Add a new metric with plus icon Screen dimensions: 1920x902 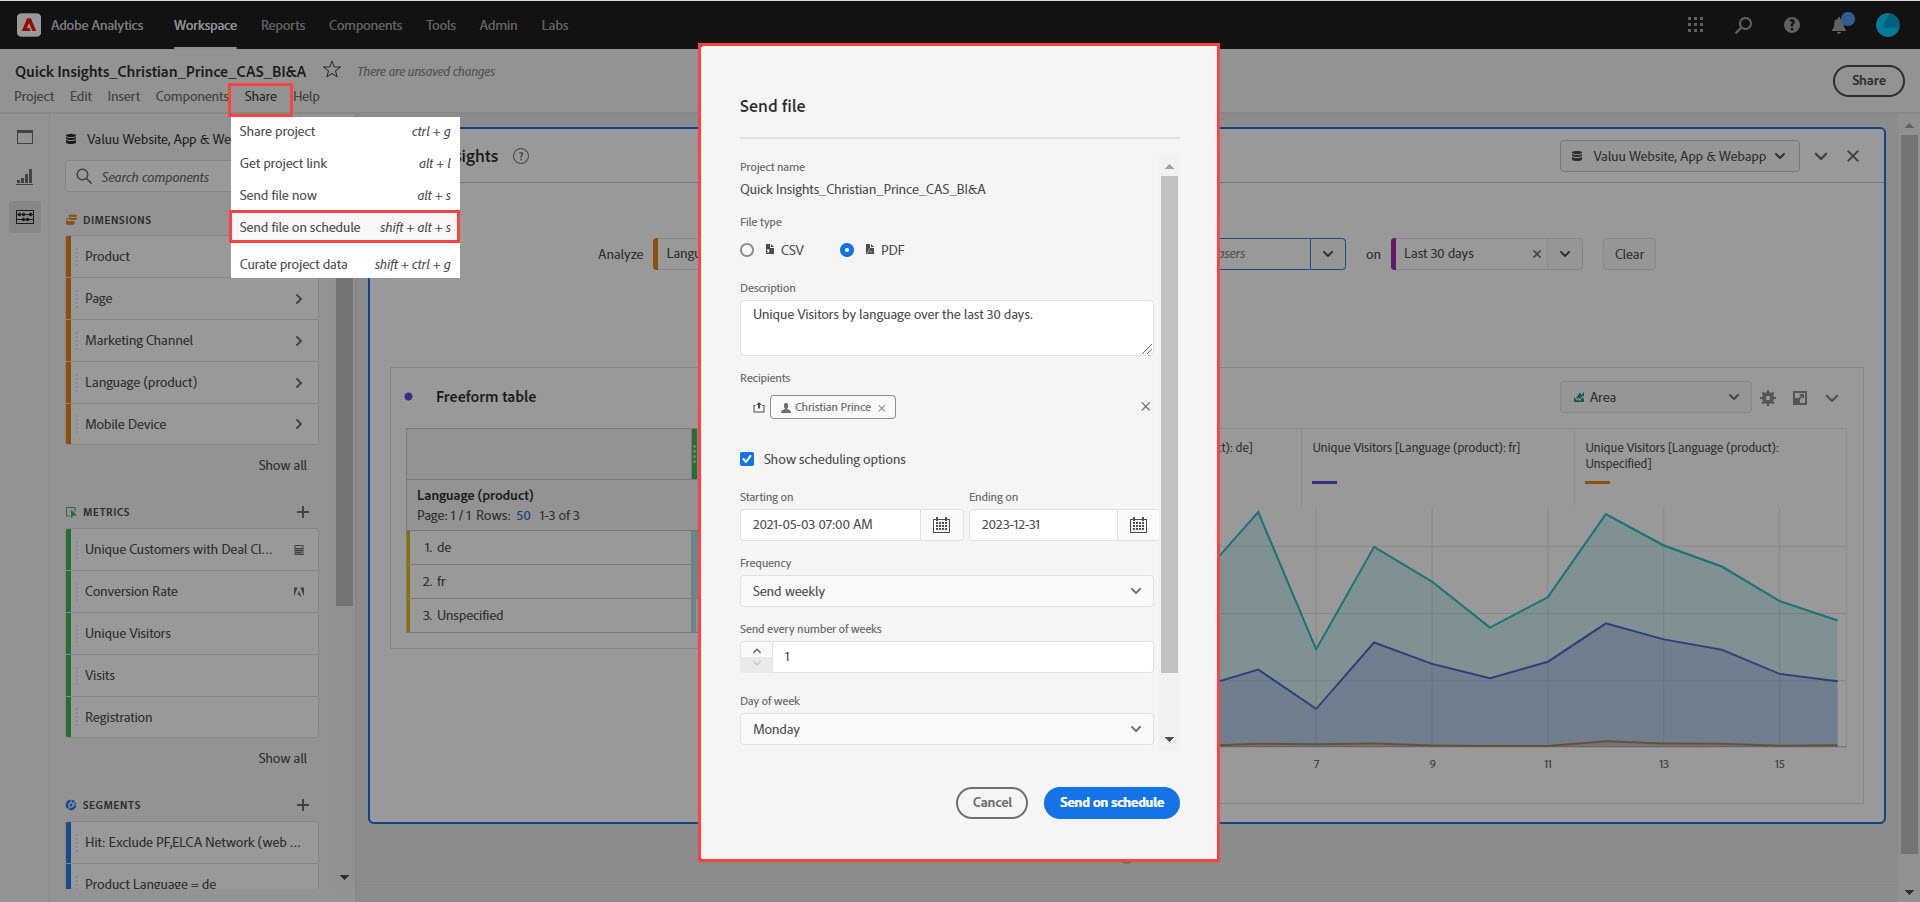click(x=303, y=512)
